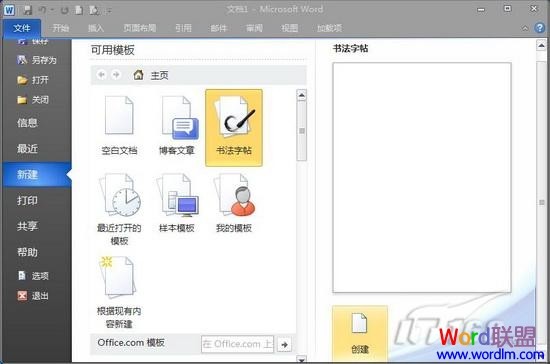The height and width of the screenshot is (364, 550).
Task: Click 打开 Open in sidebar
Action: click(33, 80)
